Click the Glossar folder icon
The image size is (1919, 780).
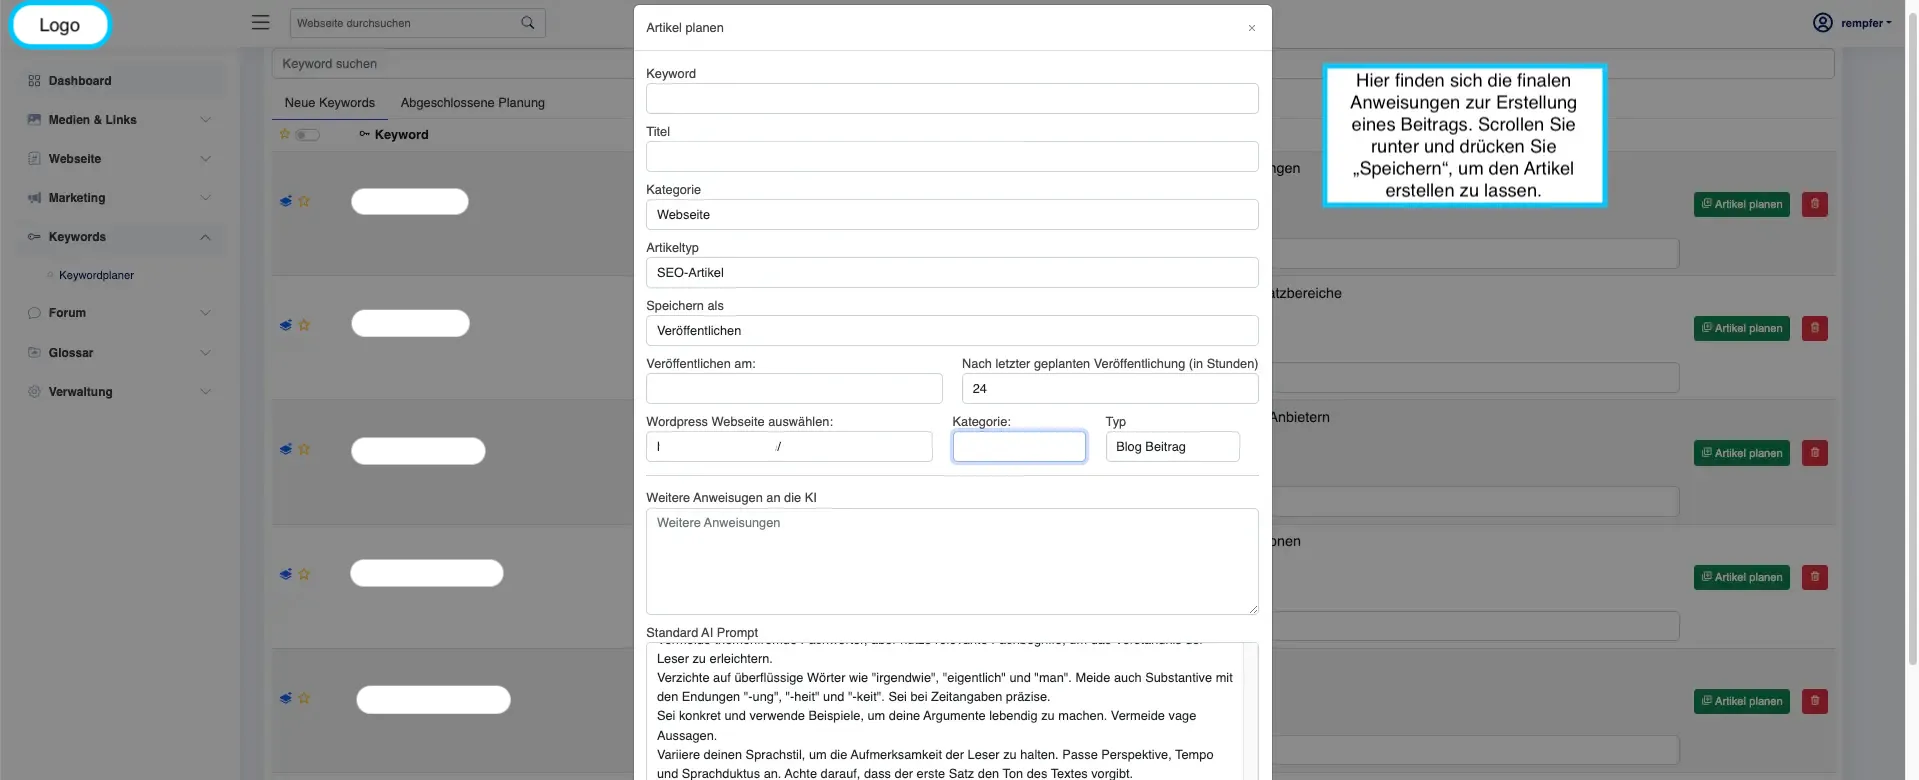[x=34, y=353]
